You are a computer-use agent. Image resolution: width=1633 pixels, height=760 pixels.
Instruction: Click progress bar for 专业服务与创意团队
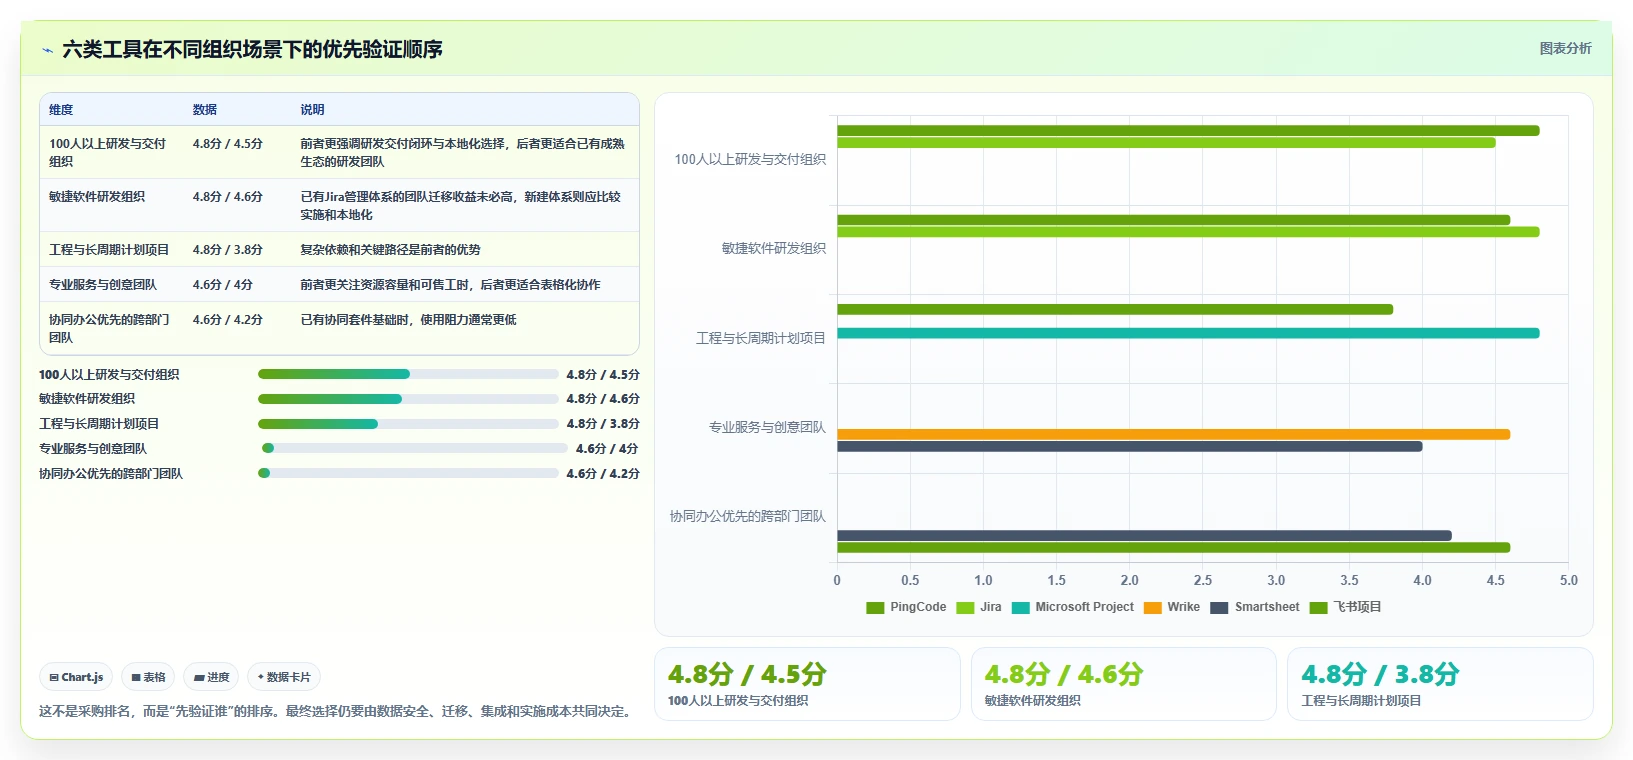pos(414,448)
